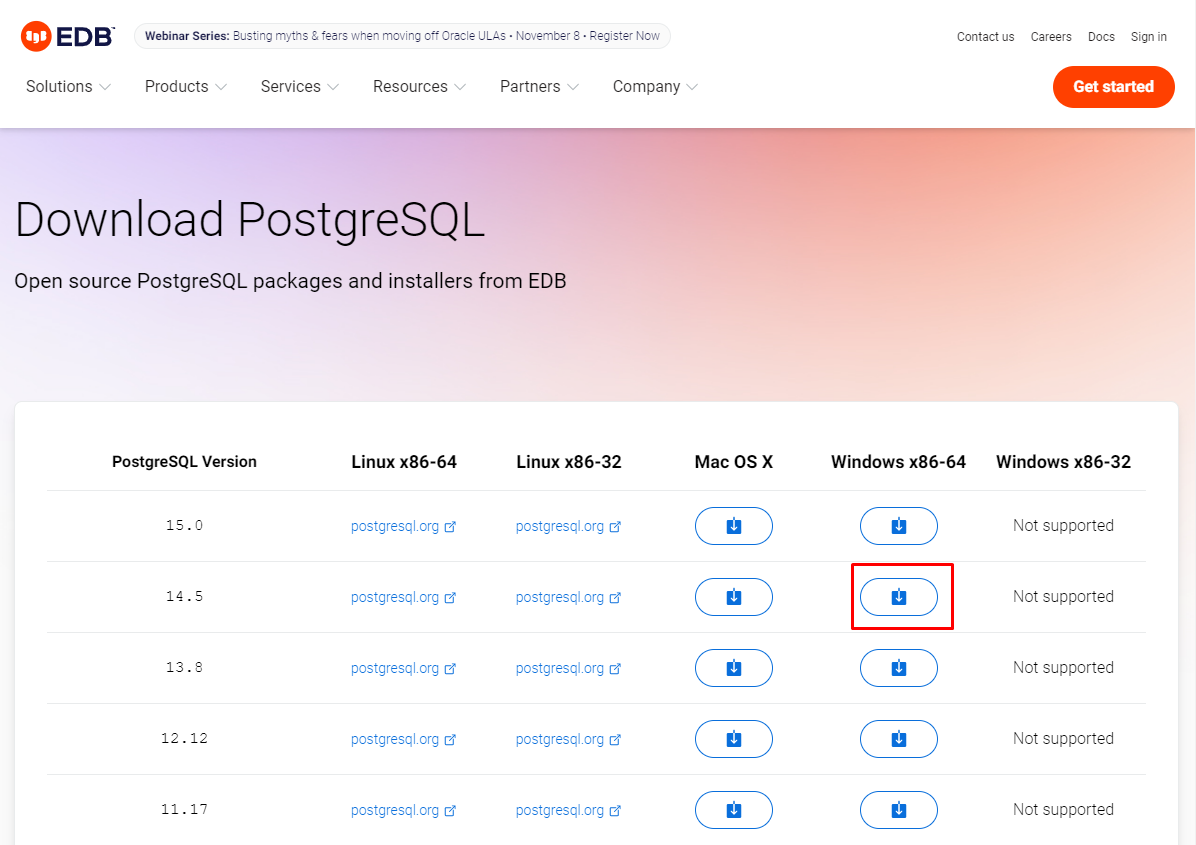Download PostgreSQL 13.8 for Windows x86-64

[899, 667]
